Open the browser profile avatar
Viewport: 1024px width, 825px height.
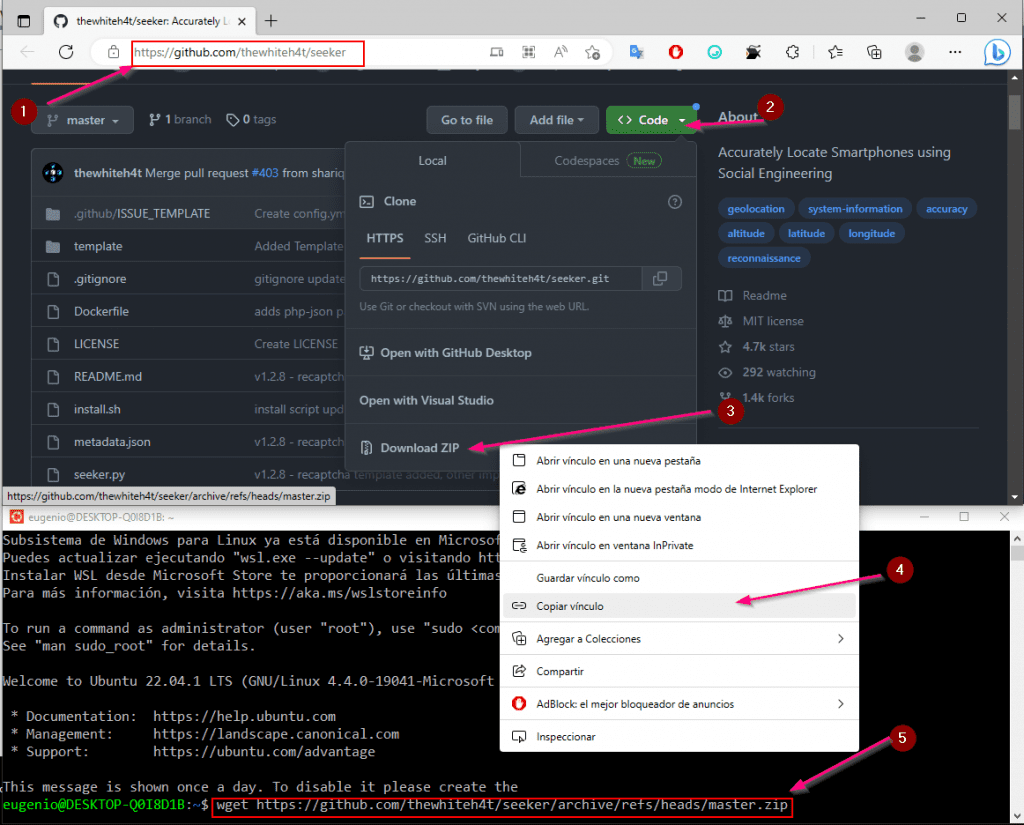click(x=914, y=52)
